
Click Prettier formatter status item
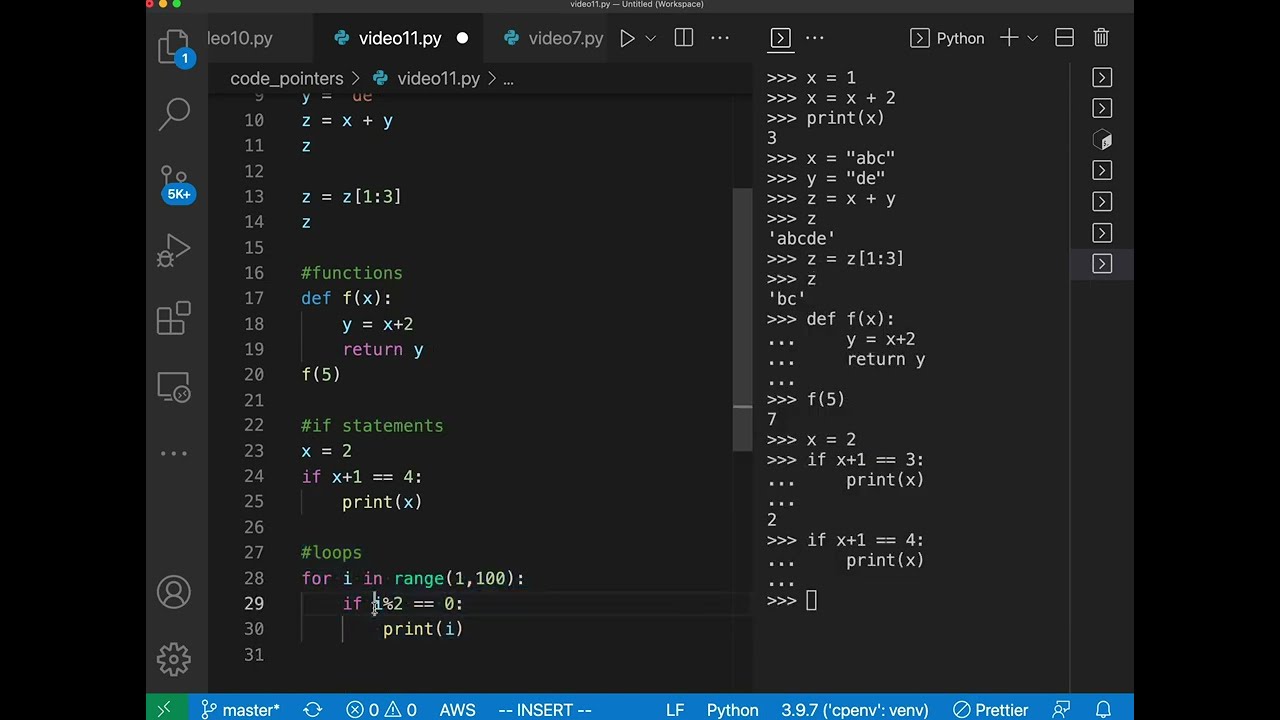991,709
